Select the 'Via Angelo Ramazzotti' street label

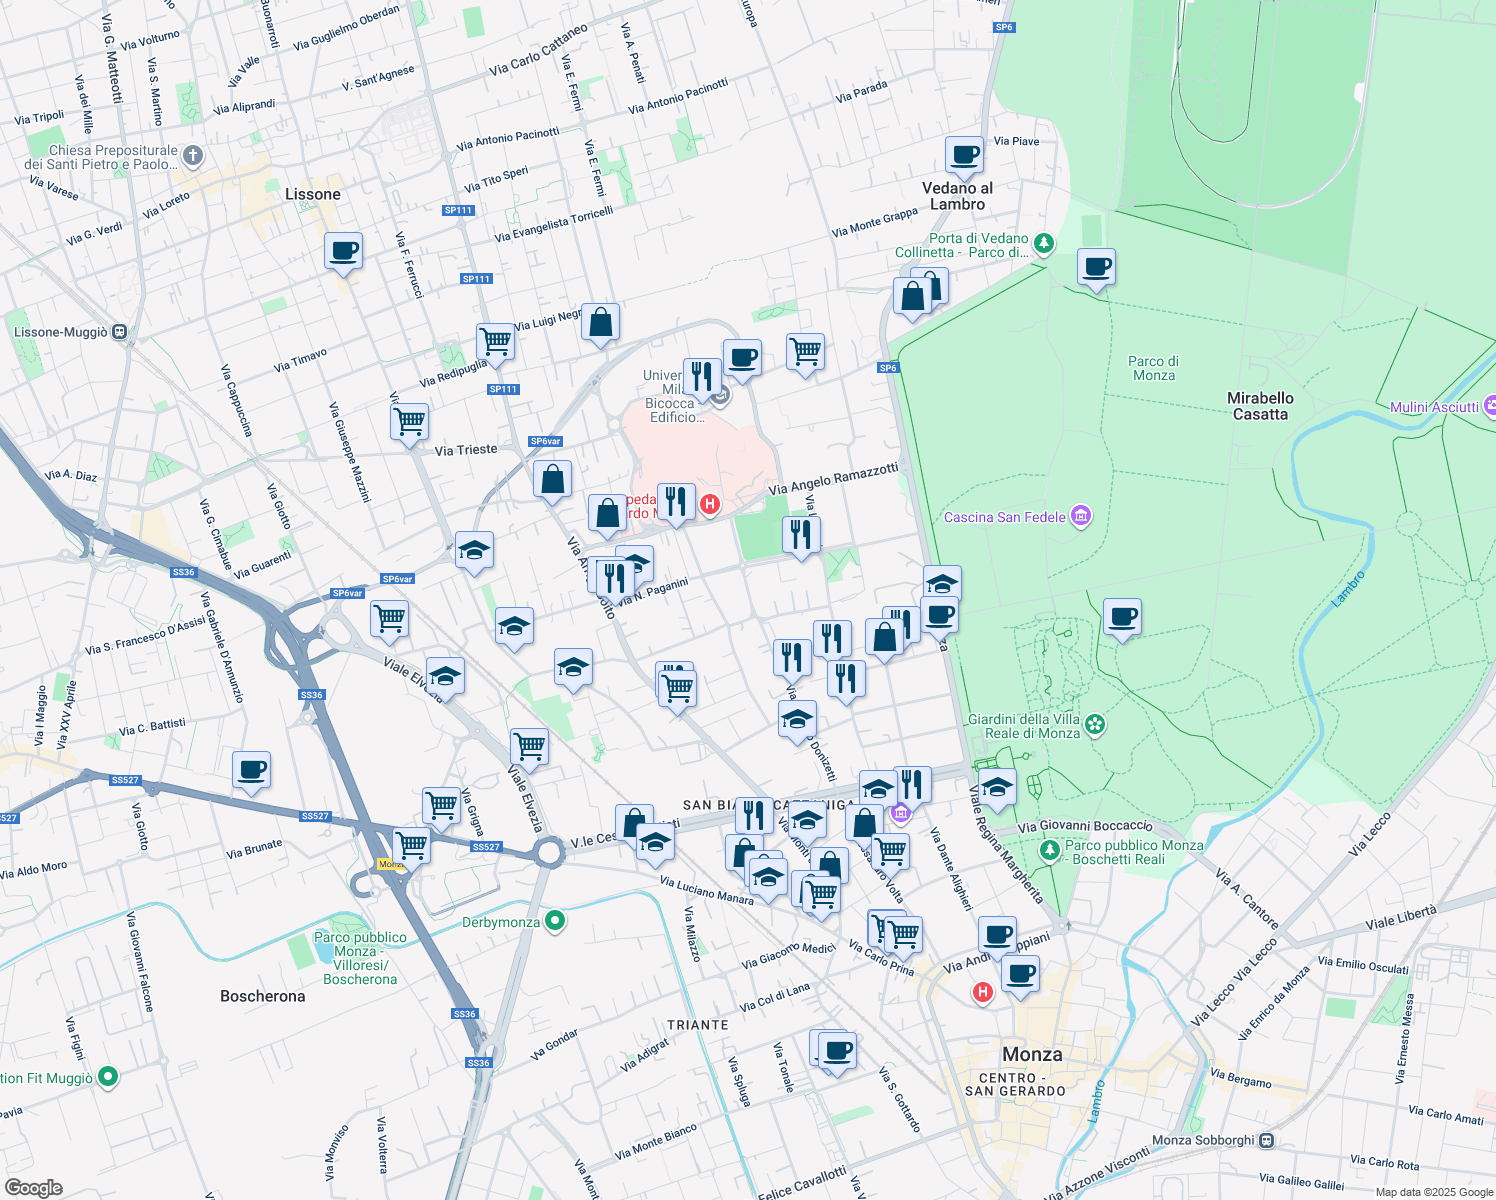tap(833, 479)
